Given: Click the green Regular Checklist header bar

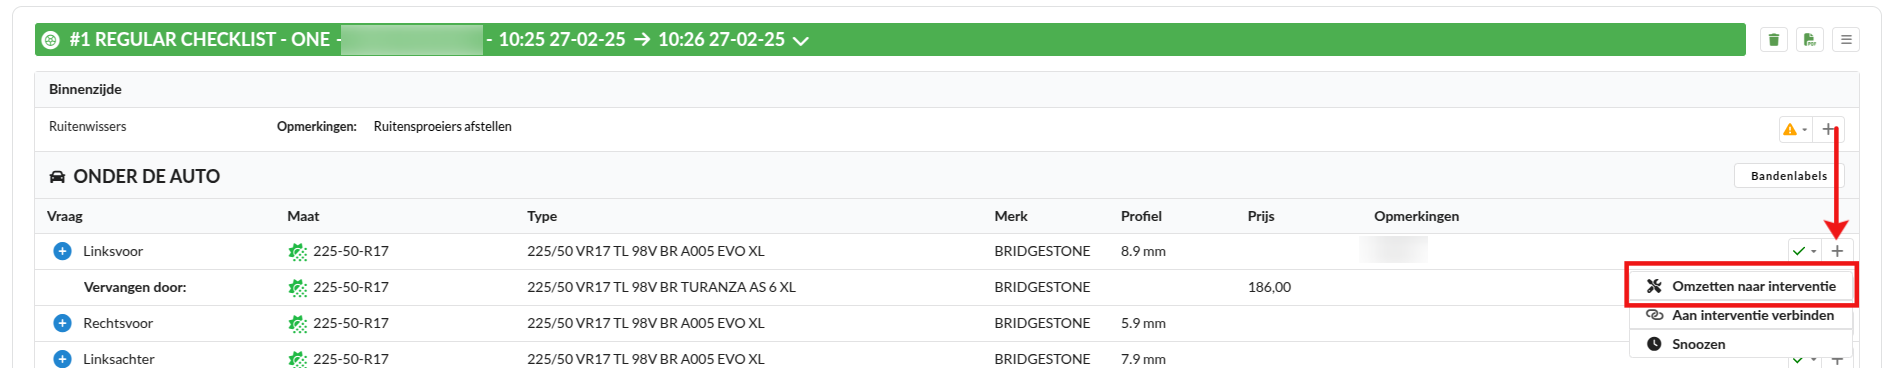Looking at the screenshot, I should click(x=890, y=40).
